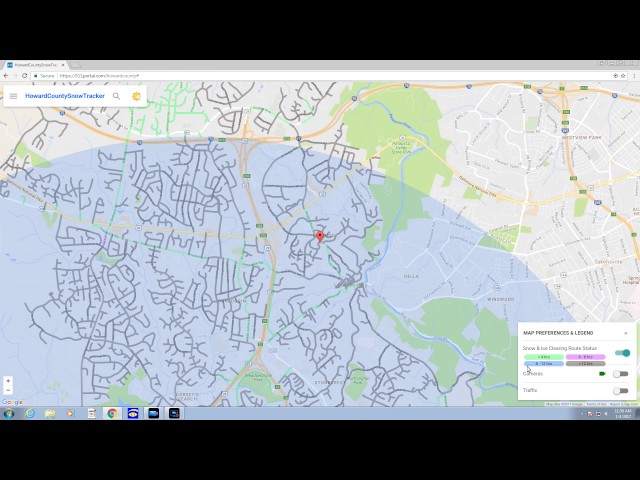
Task: Close the Map Preferences & Legend panel
Action: coord(626,333)
